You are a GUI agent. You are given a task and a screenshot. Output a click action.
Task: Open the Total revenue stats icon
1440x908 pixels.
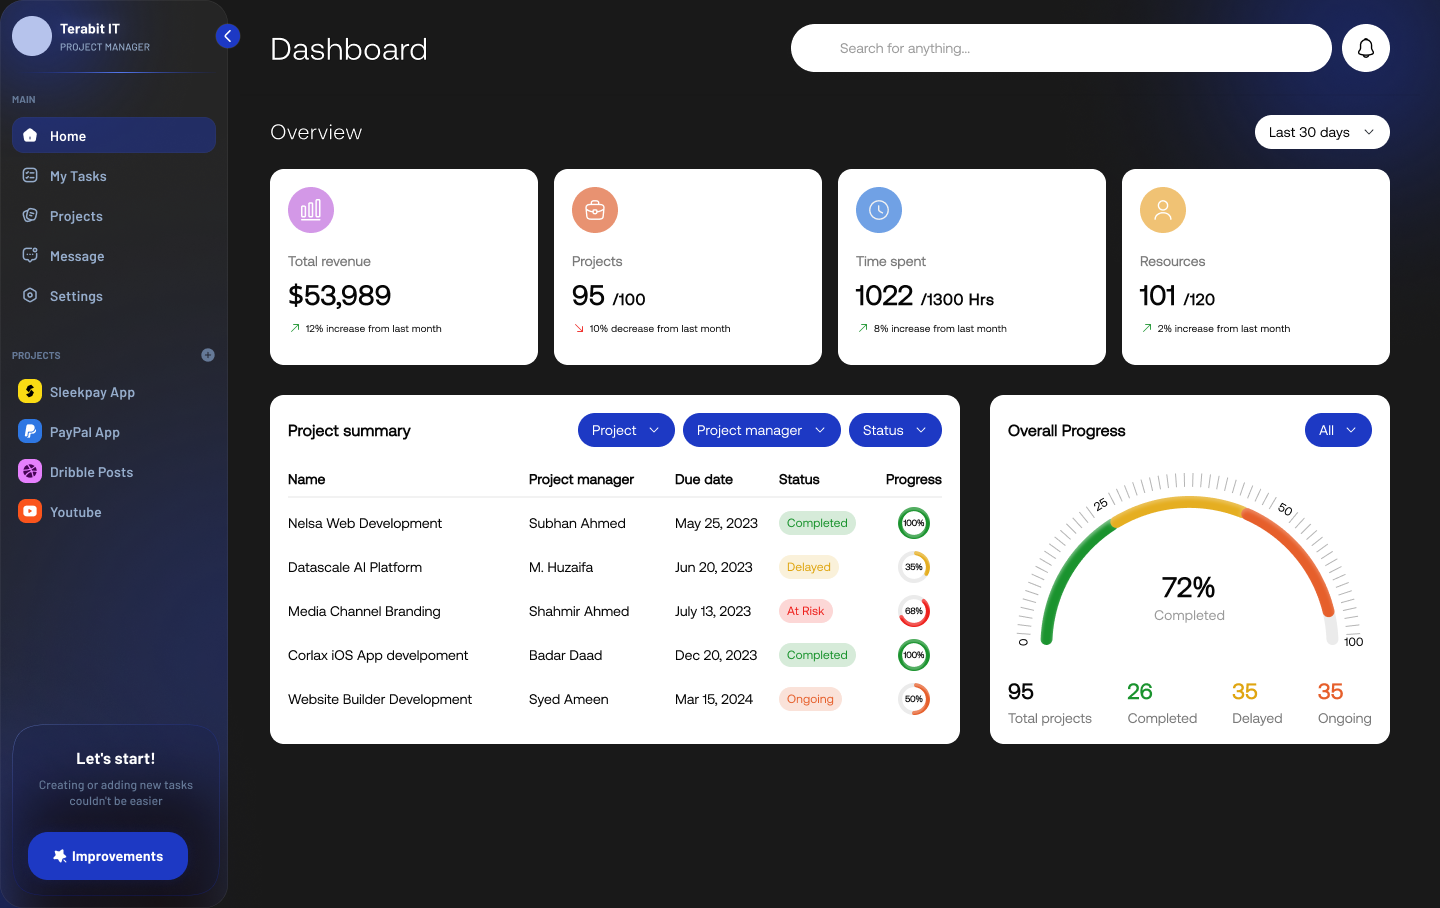pyautogui.click(x=310, y=210)
